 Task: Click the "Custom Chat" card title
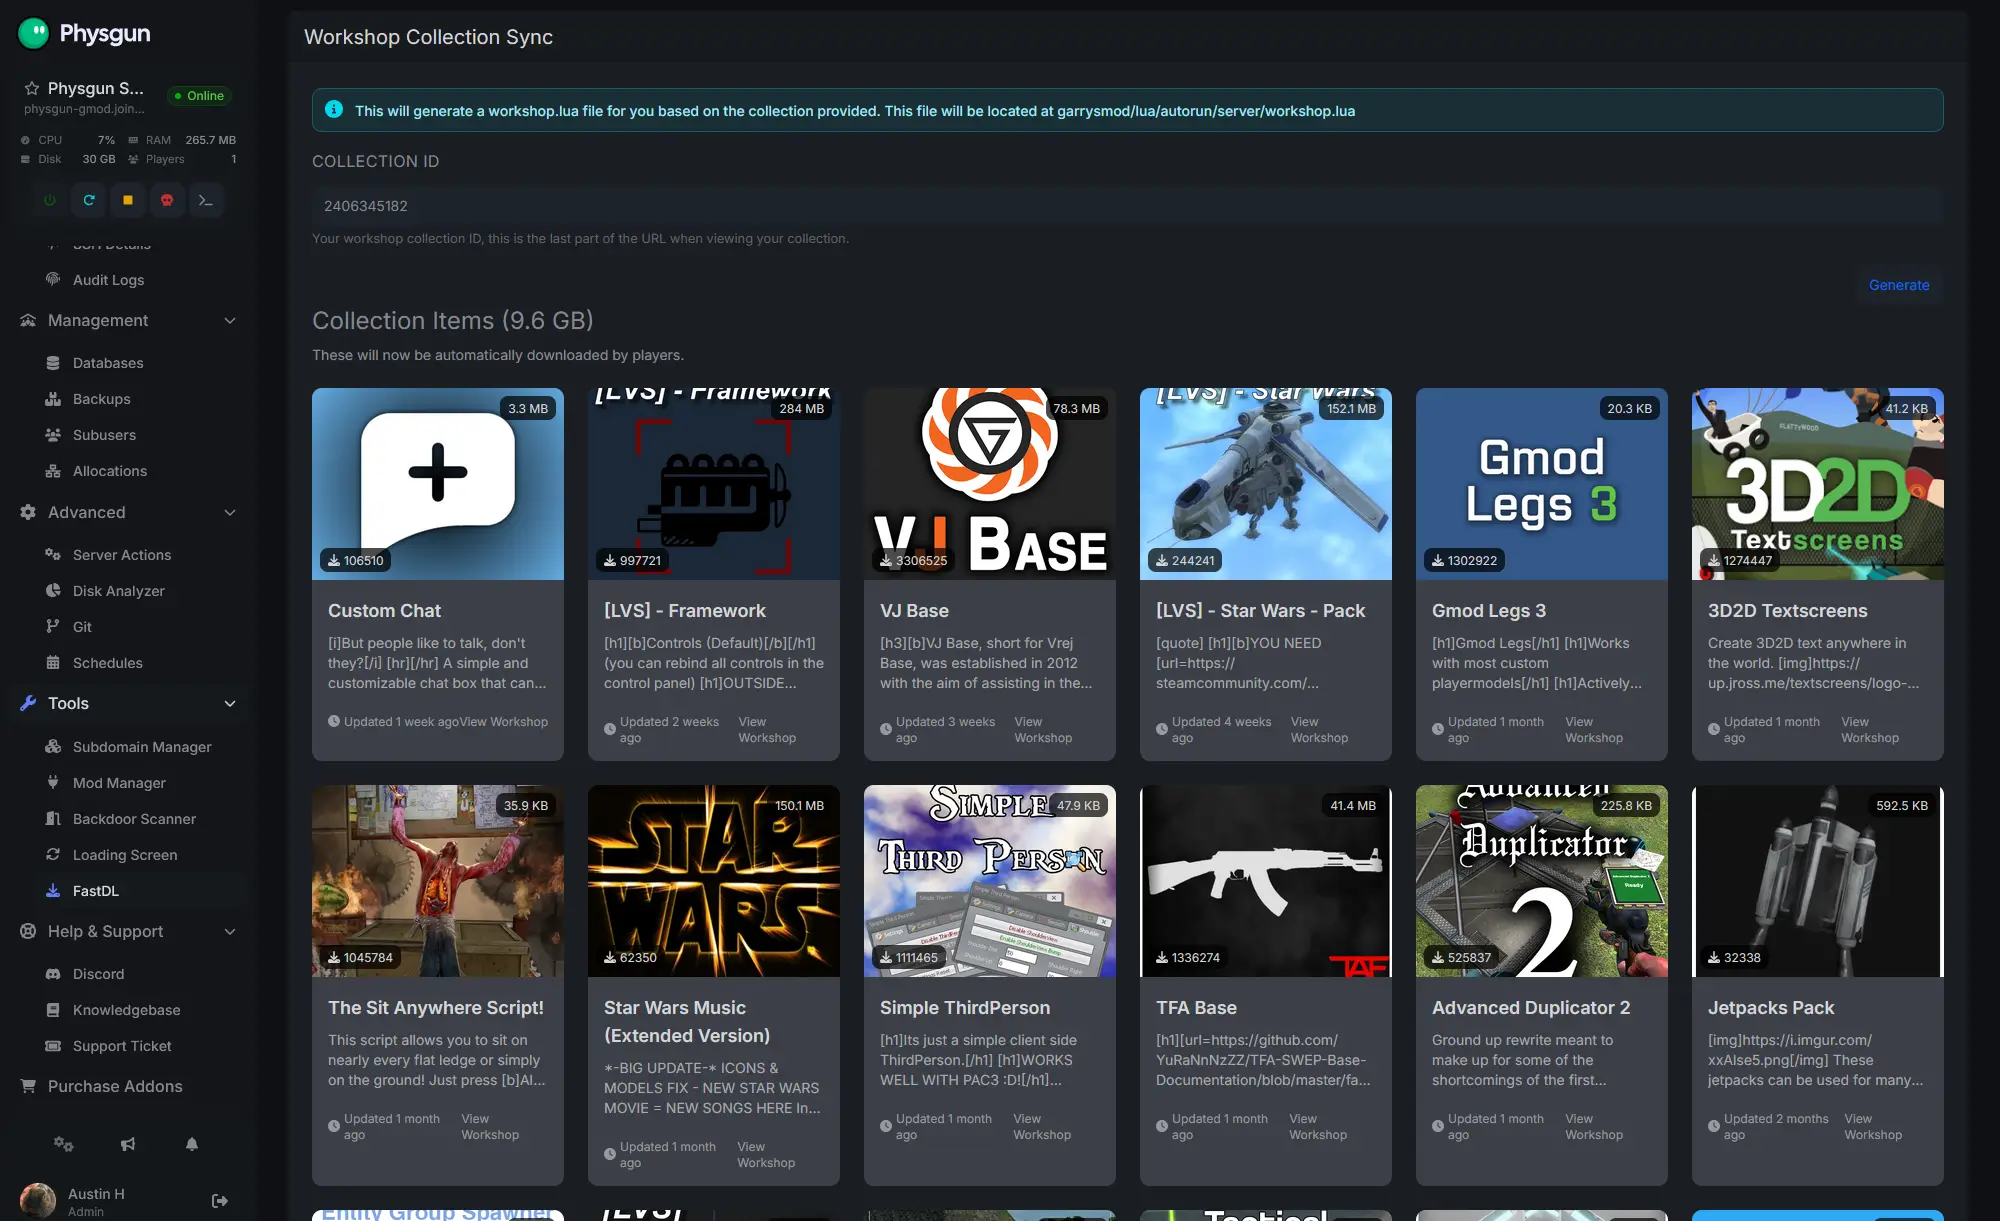pyautogui.click(x=384, y=611)
